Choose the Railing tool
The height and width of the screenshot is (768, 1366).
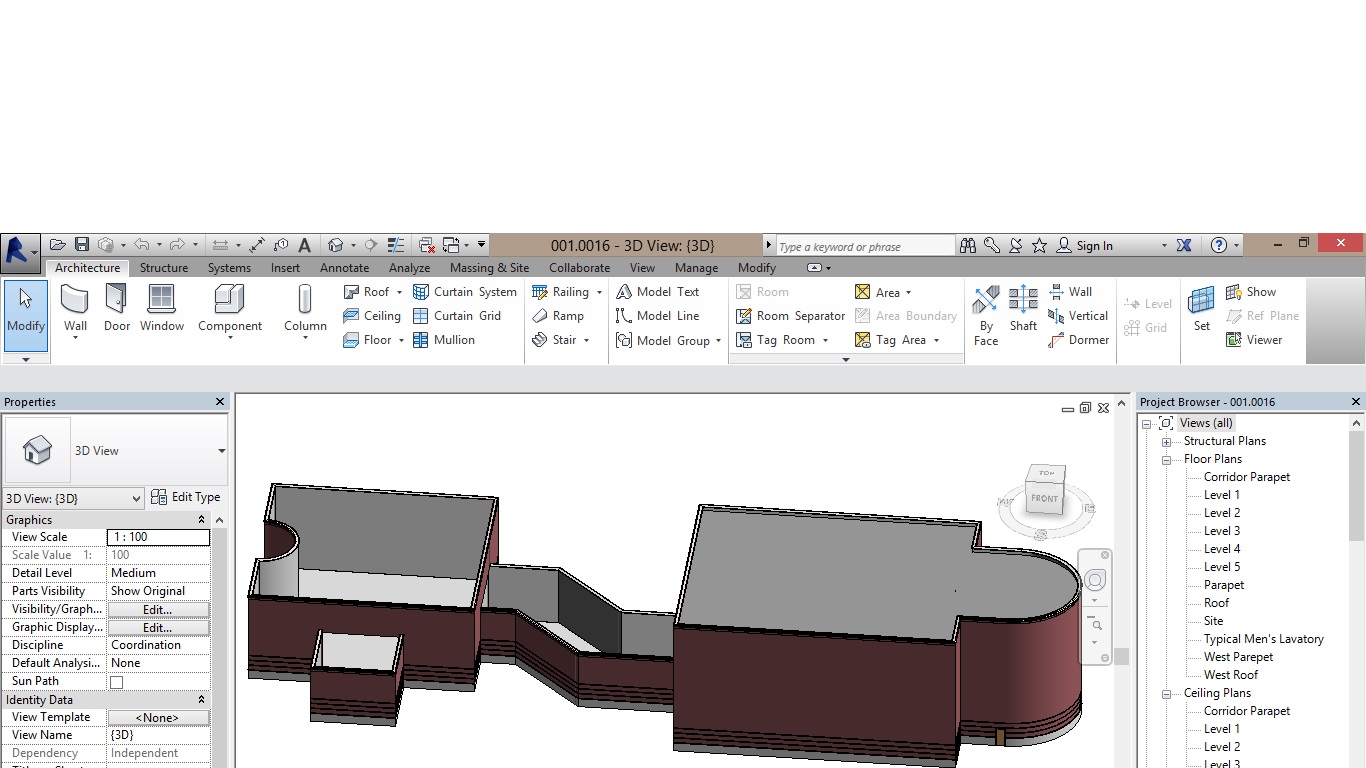coord(560,292)
